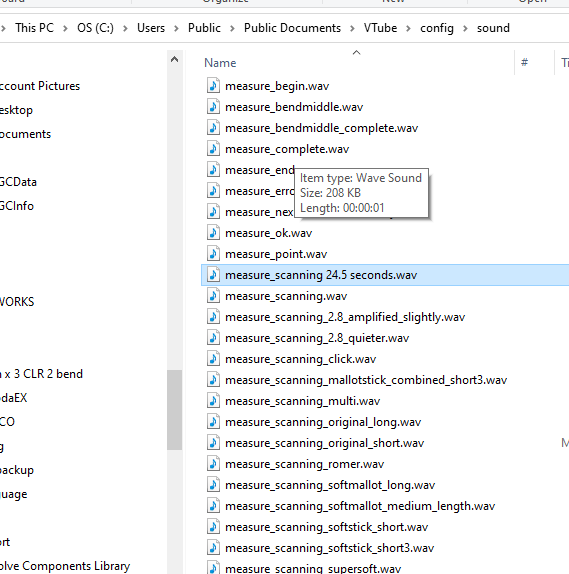Click the icon beside measure_complete.wav
Image resolution: width=569 pixels, height=574 pixels.
coord(213,149)
